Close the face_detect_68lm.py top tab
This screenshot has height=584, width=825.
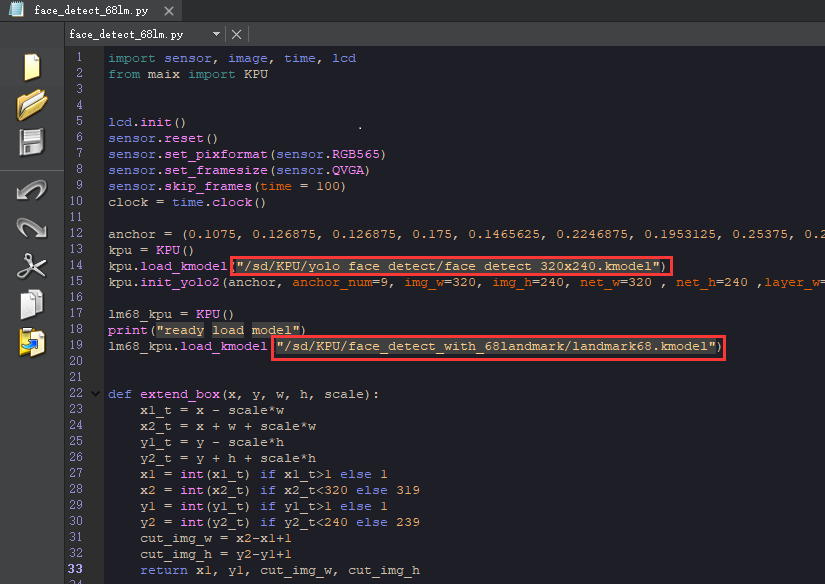[168, 11]
